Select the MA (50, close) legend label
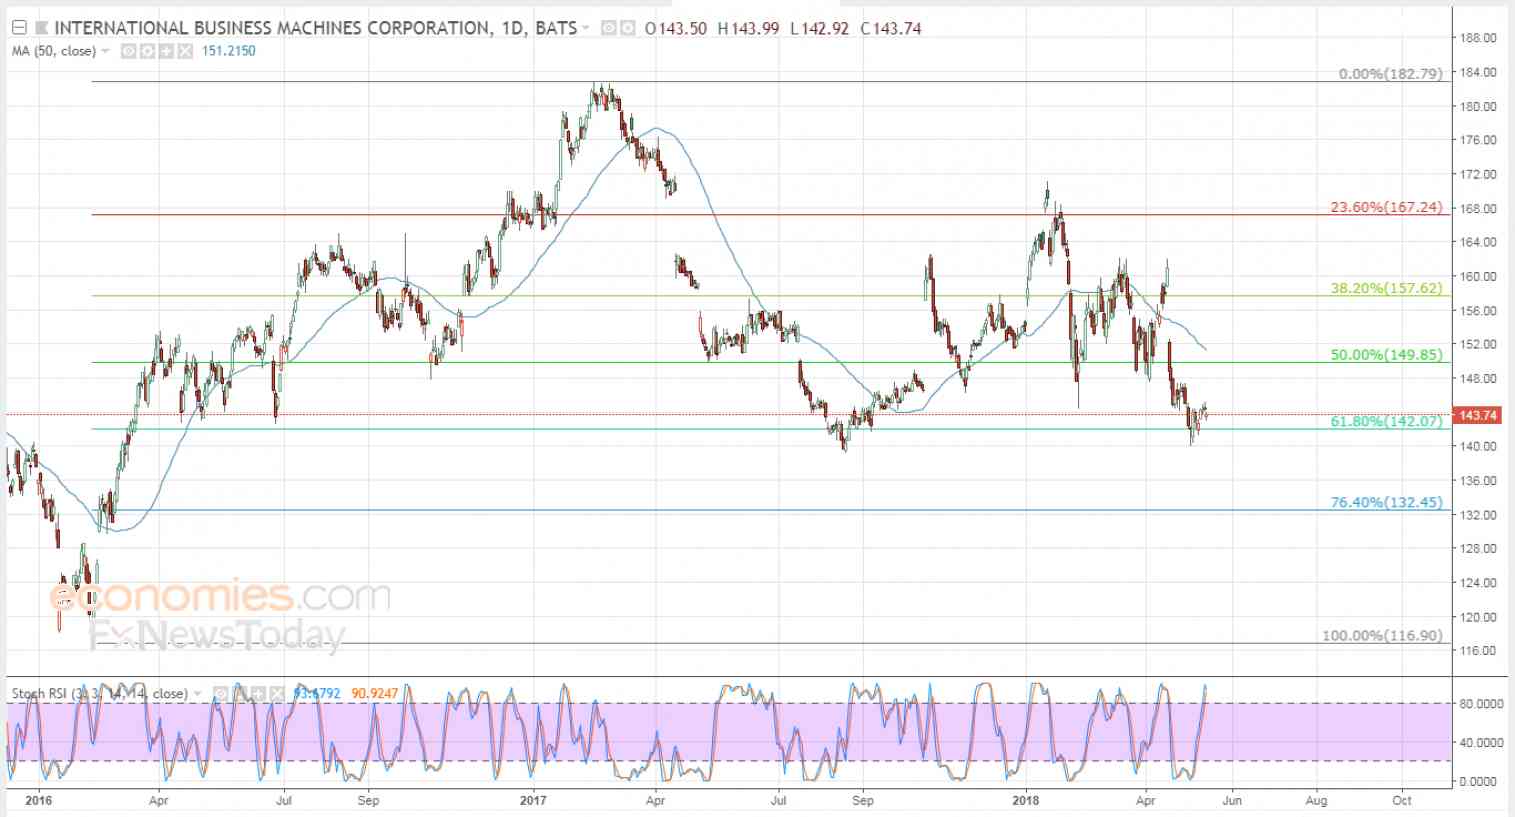The width and height of the screenshot is (1515, 817). point(53,51)
